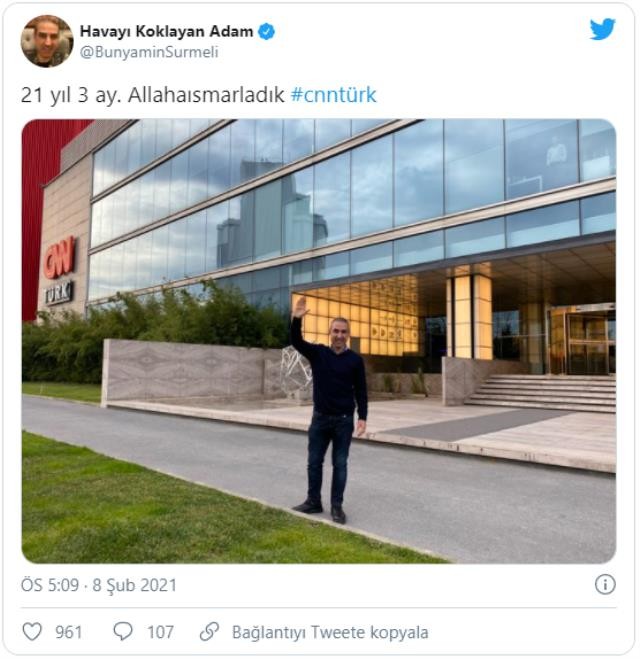
Task: Open the #cnntürk hashtag
Action: click(x=334, y=95)
